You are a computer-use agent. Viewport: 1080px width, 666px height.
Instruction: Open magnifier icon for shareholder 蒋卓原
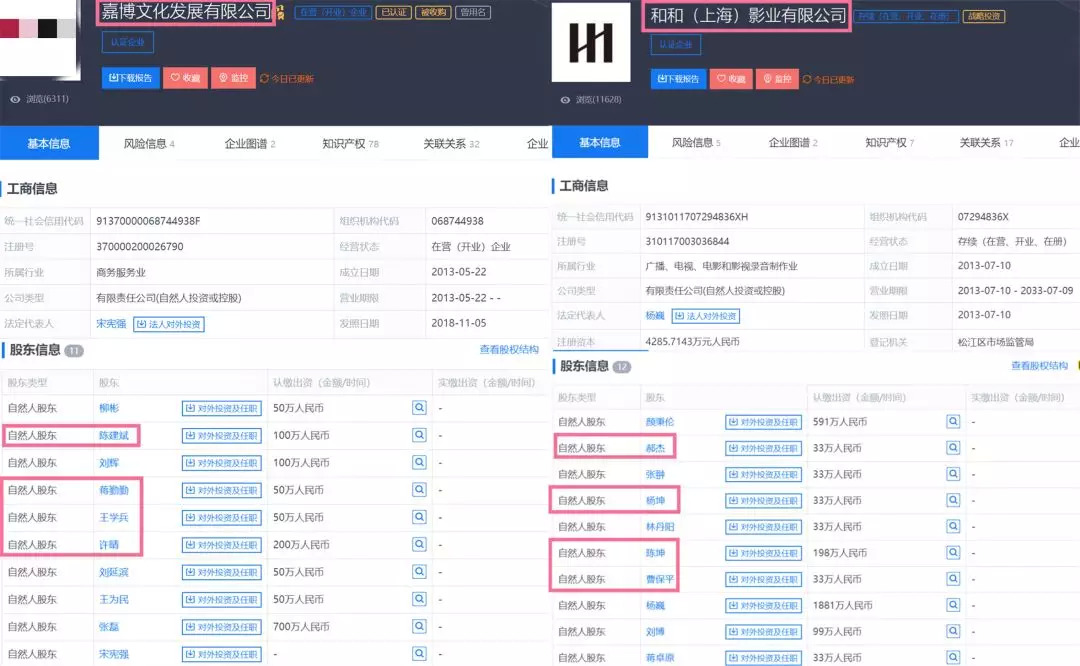pos(953,657)
